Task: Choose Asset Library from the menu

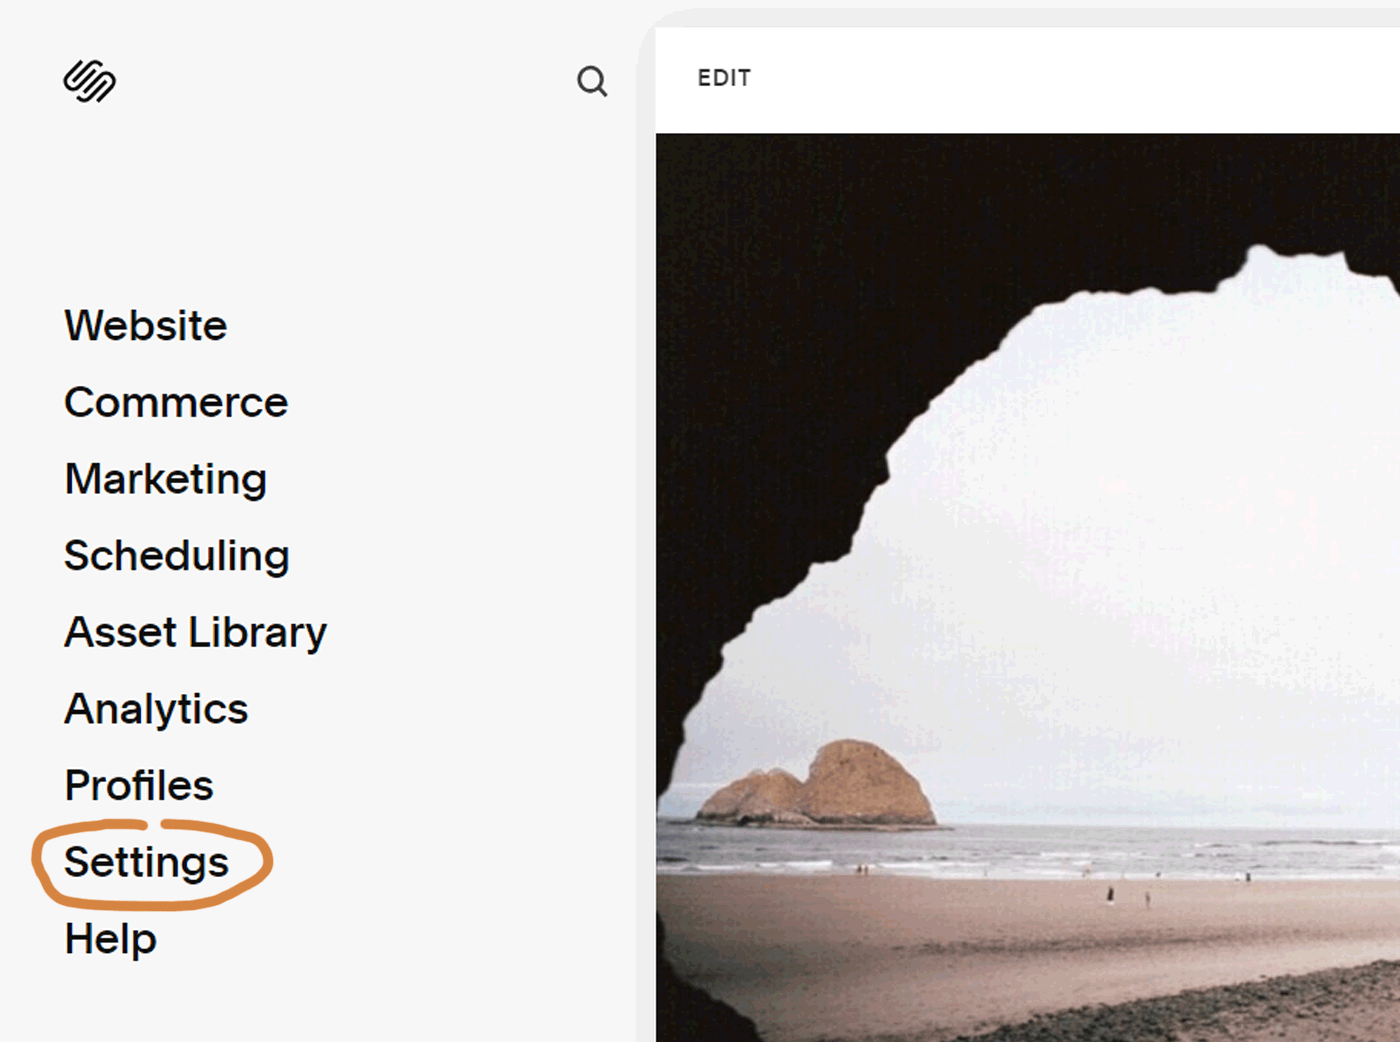Action: pos(196,633)
